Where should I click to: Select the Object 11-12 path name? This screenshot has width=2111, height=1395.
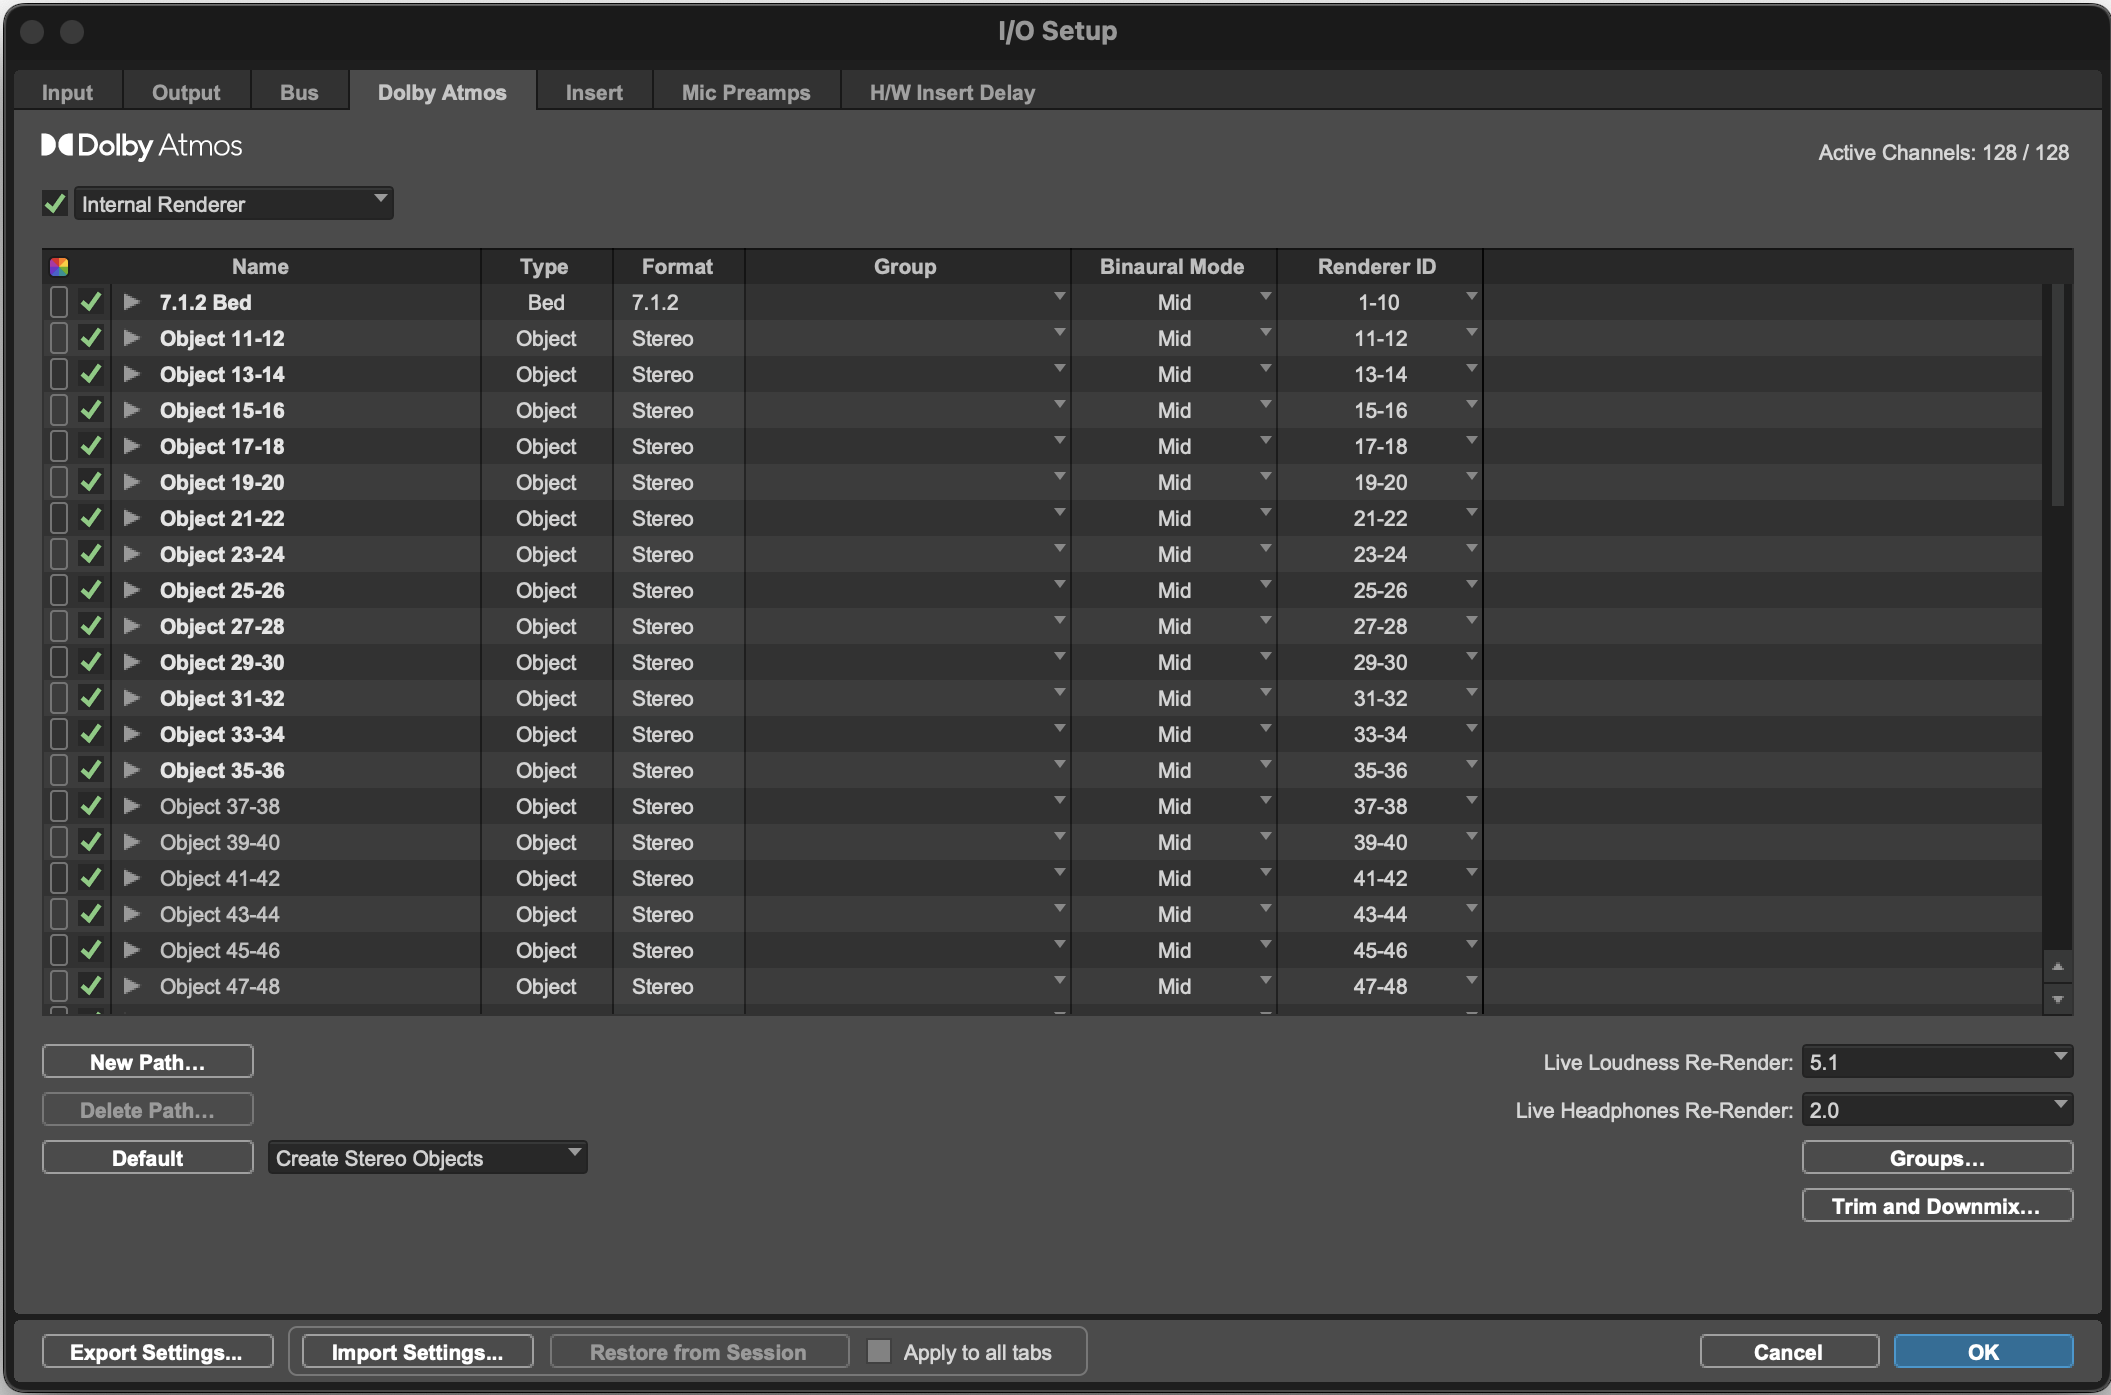[x=222, y=338]
